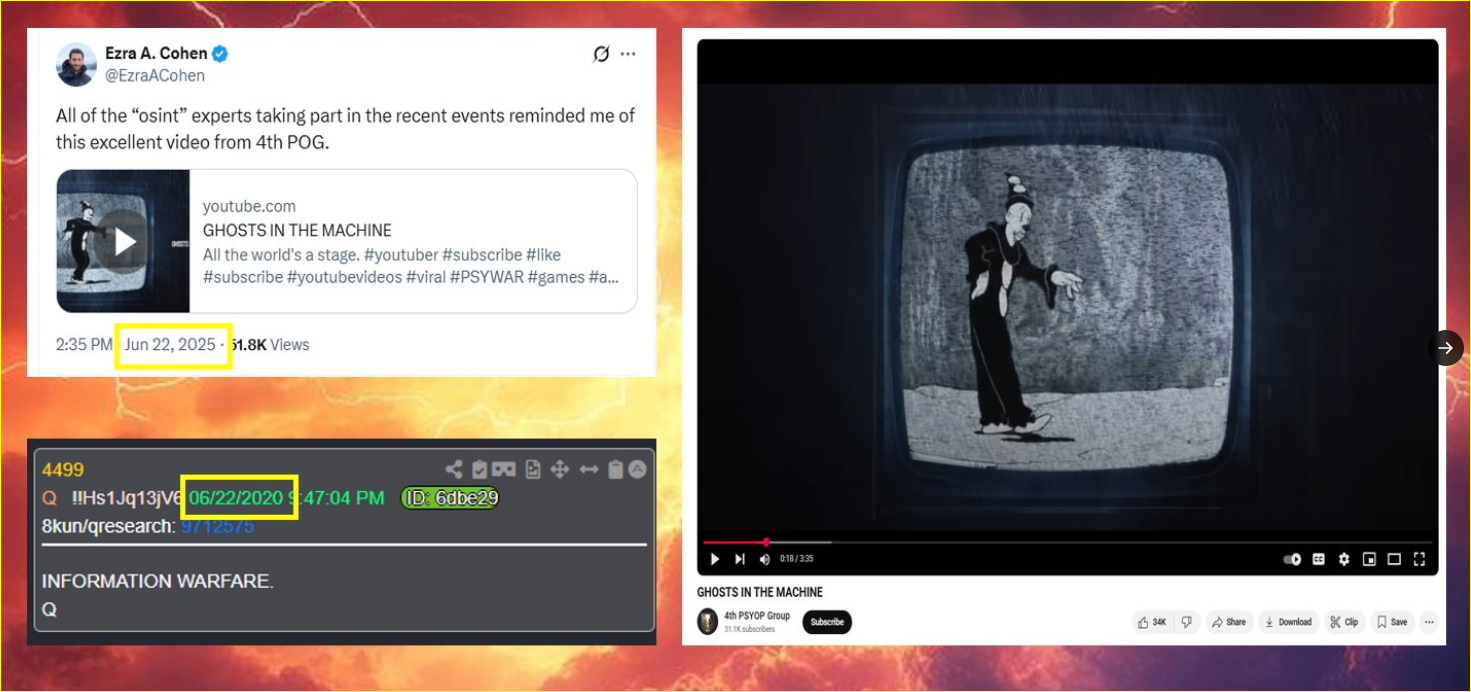Open more actions menu under the video

(1429, 622)
